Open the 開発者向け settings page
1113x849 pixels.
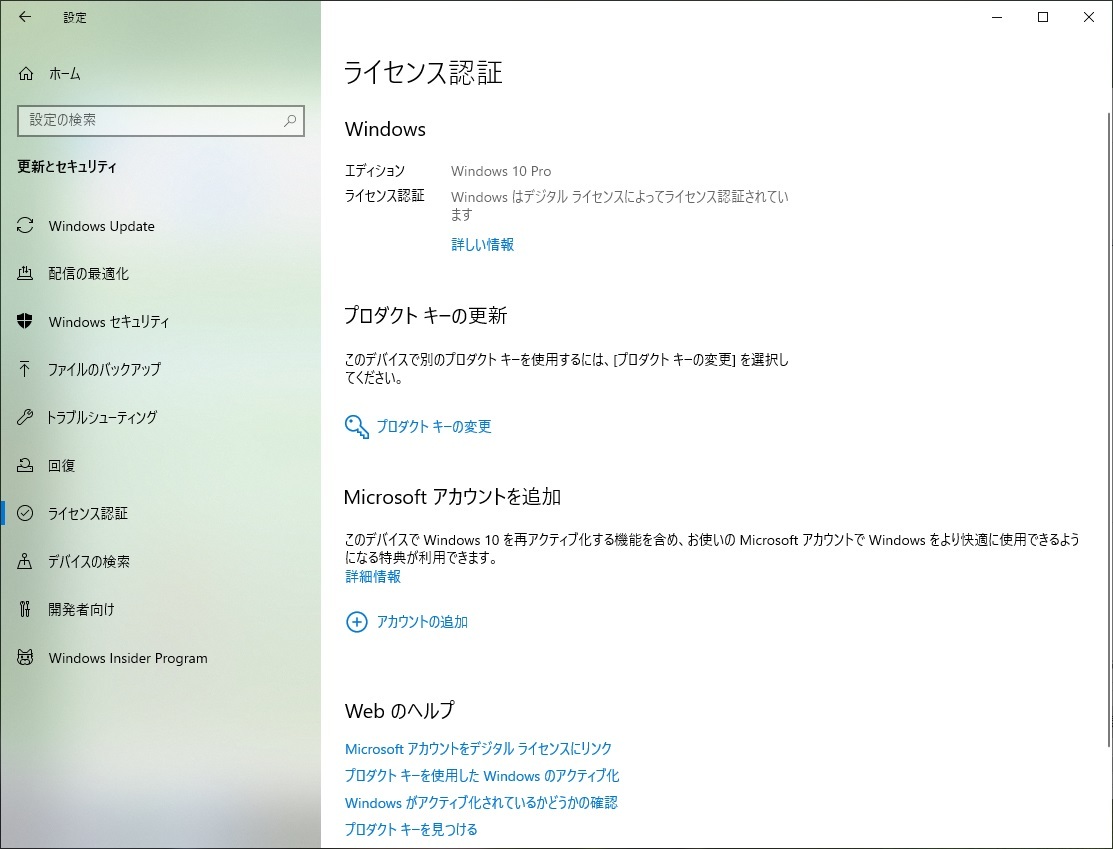81,610
